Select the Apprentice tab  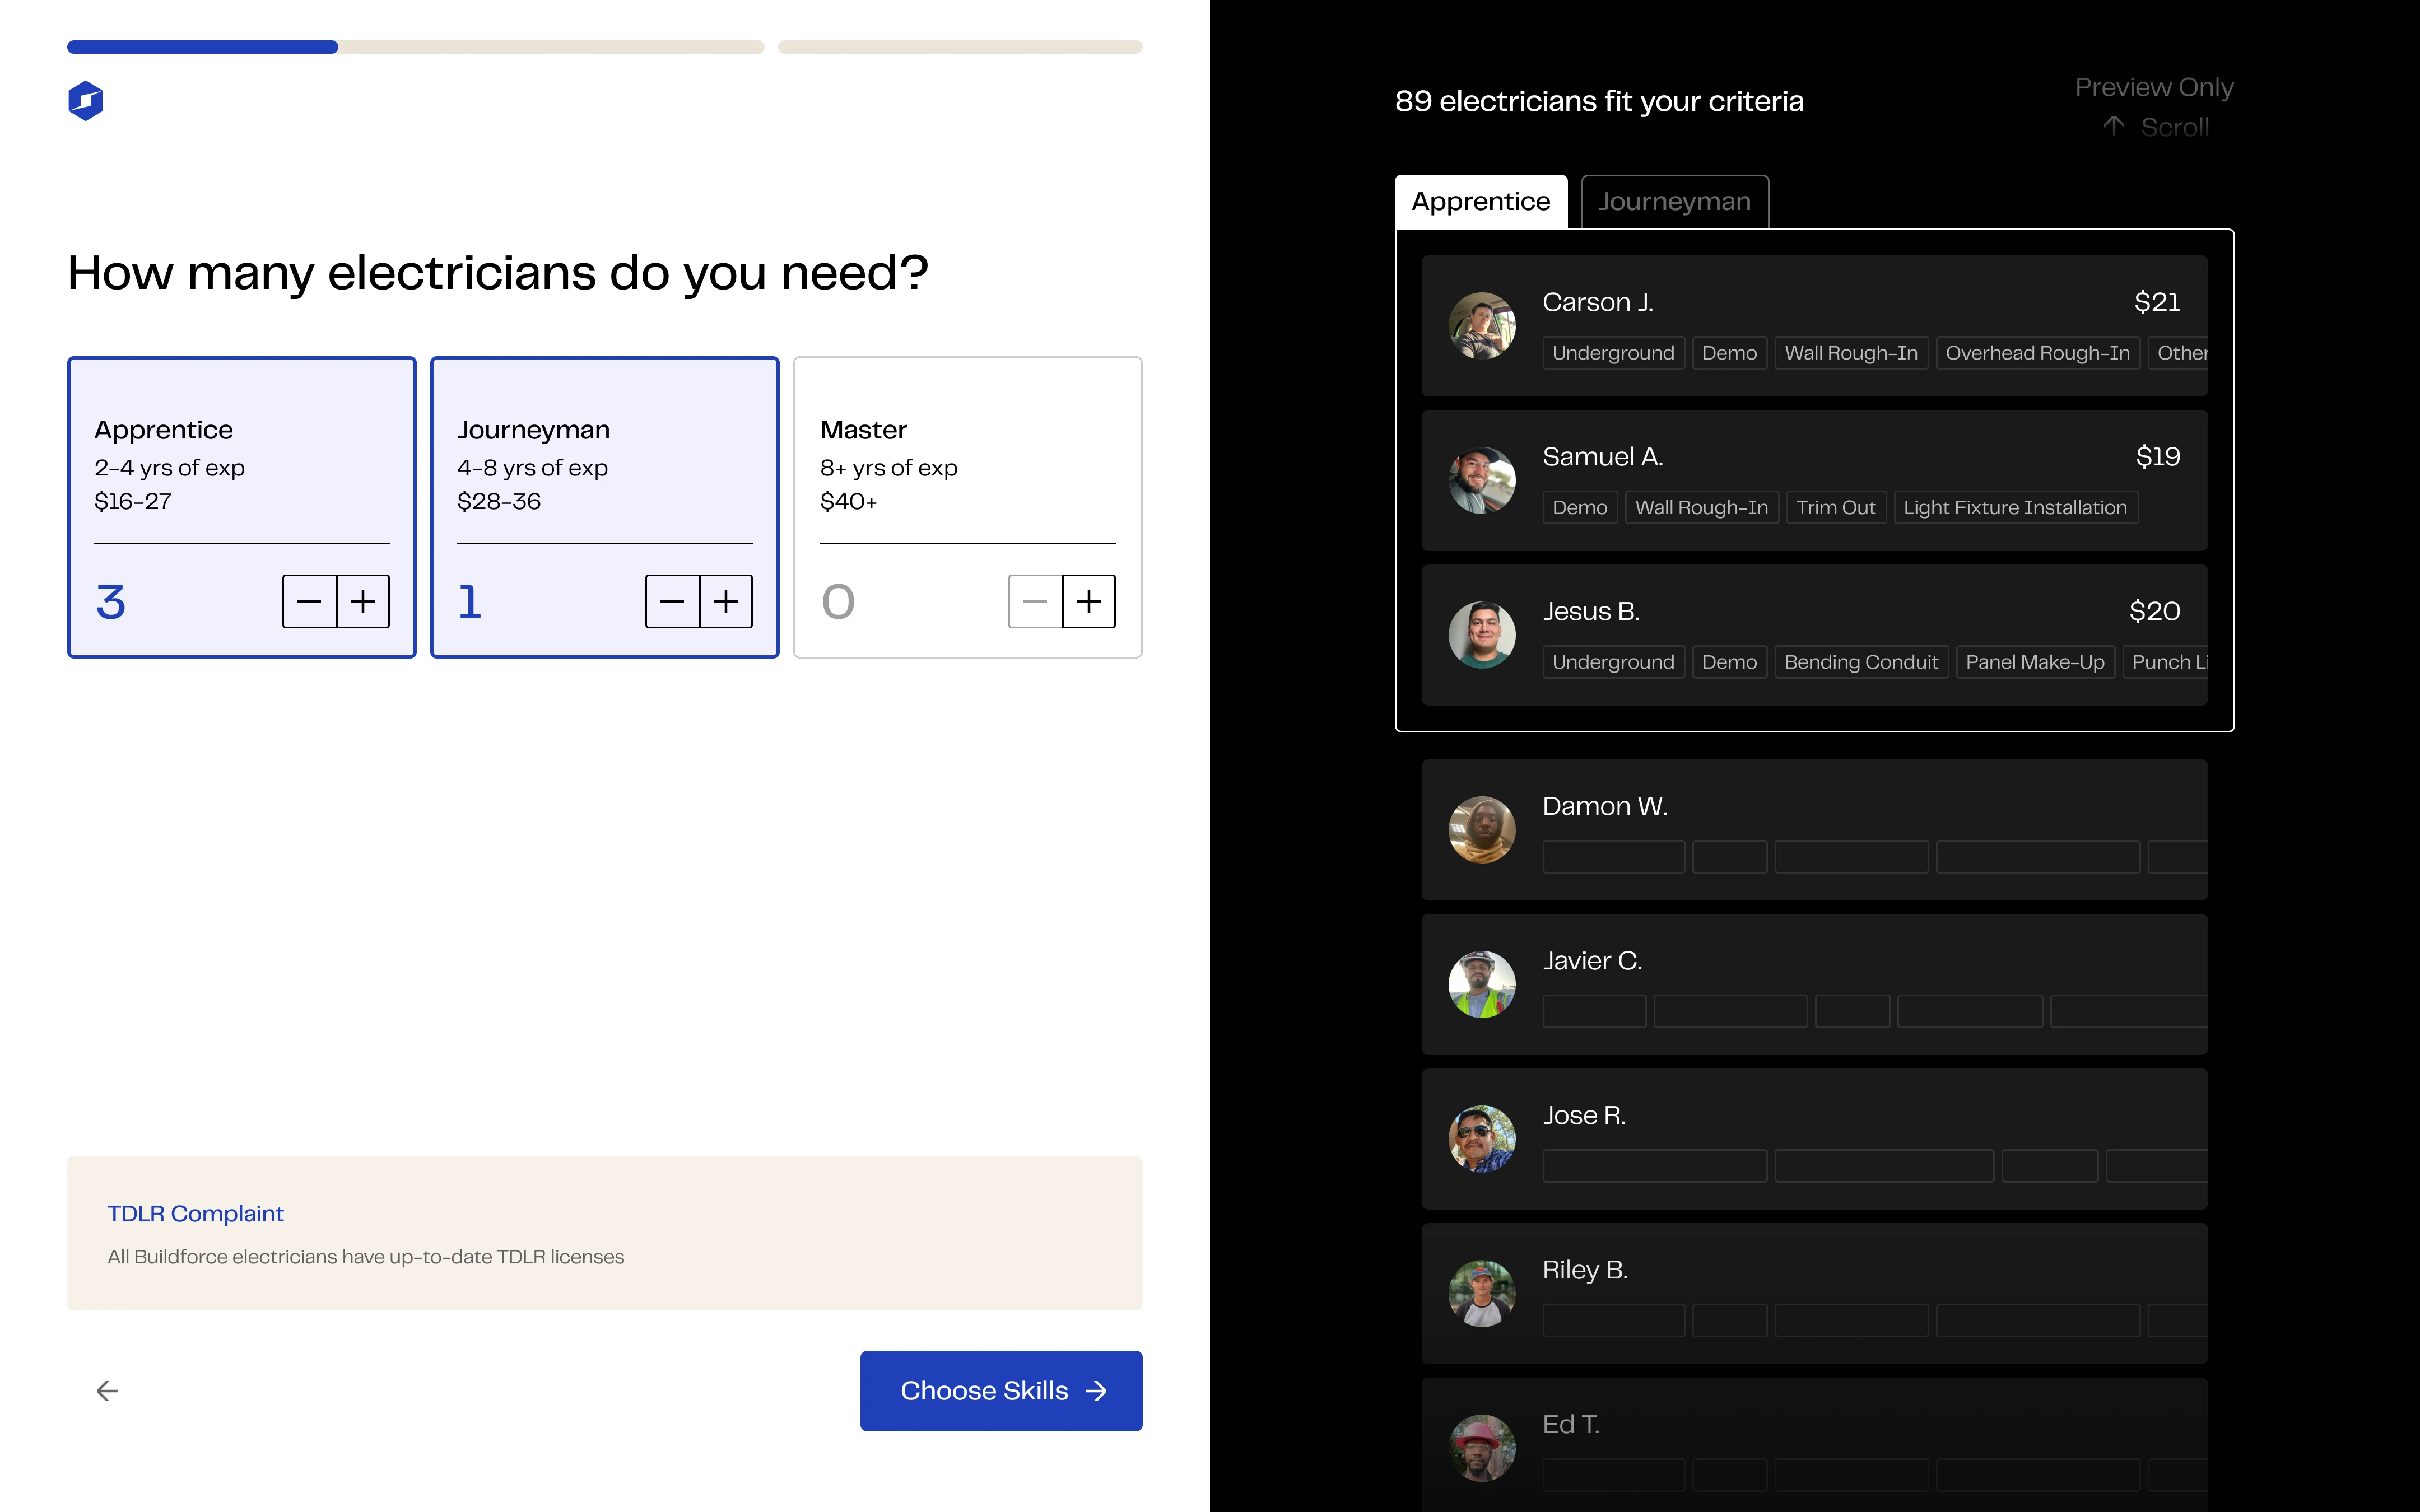pos(1481,201)
